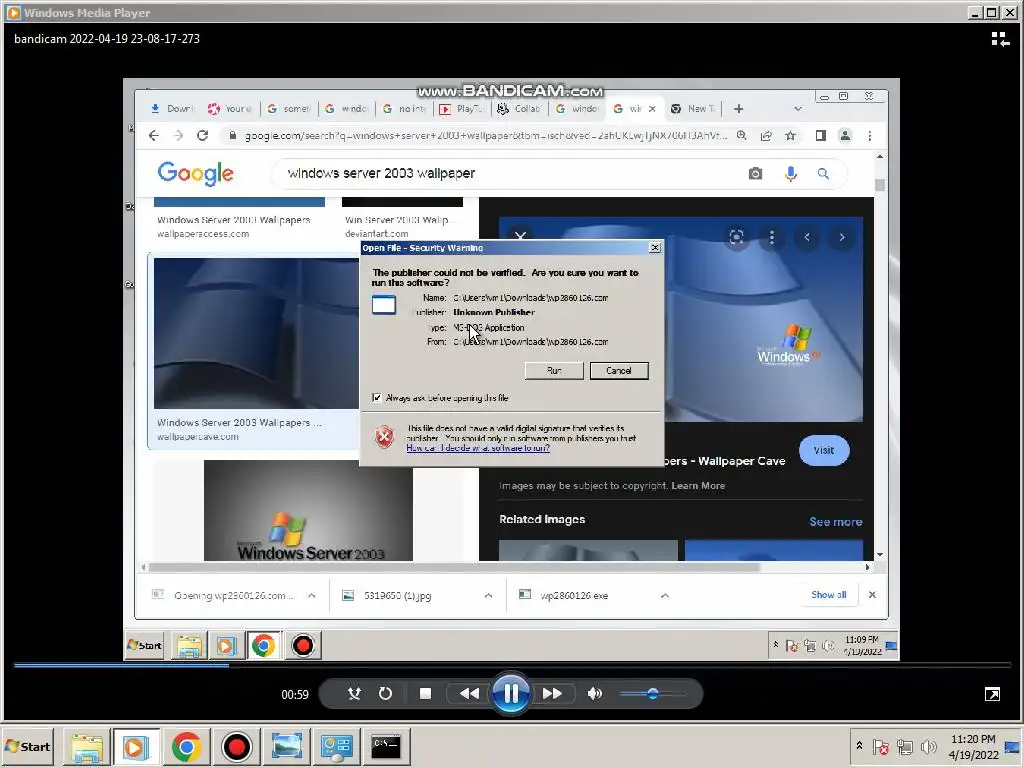
Task: Adjust the Media Player volume slider
Action: point(652,694)
